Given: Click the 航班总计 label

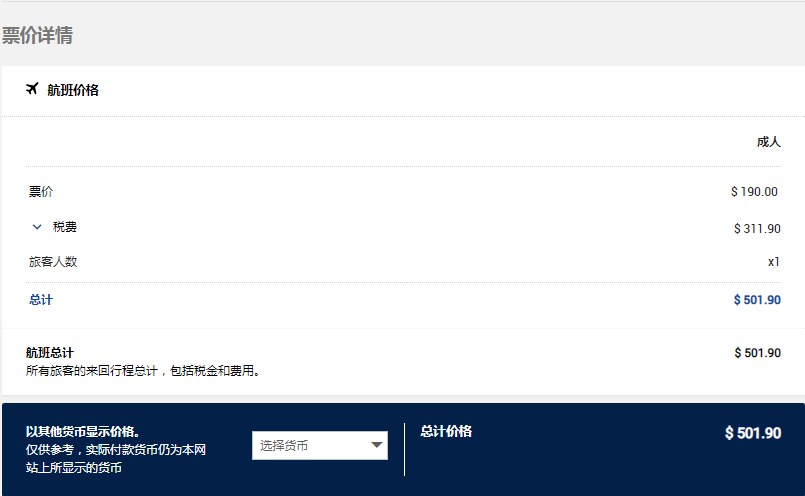Looking at the screenshot, I should click(50, 353).
